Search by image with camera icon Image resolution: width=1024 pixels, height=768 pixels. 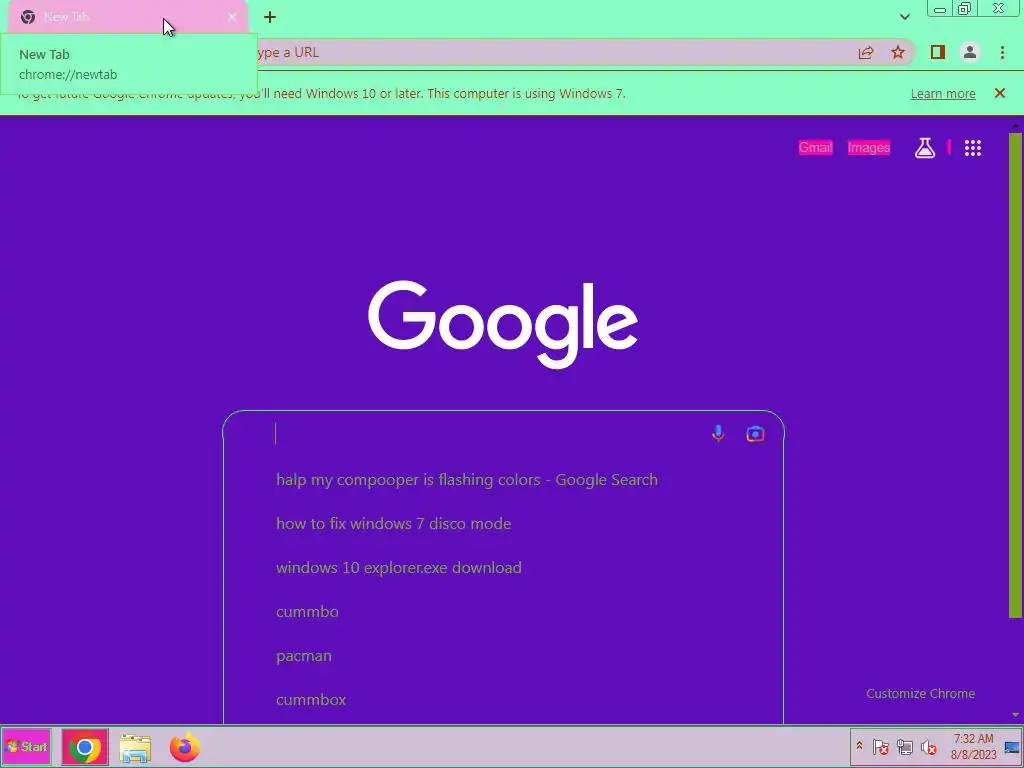[755, 434]
